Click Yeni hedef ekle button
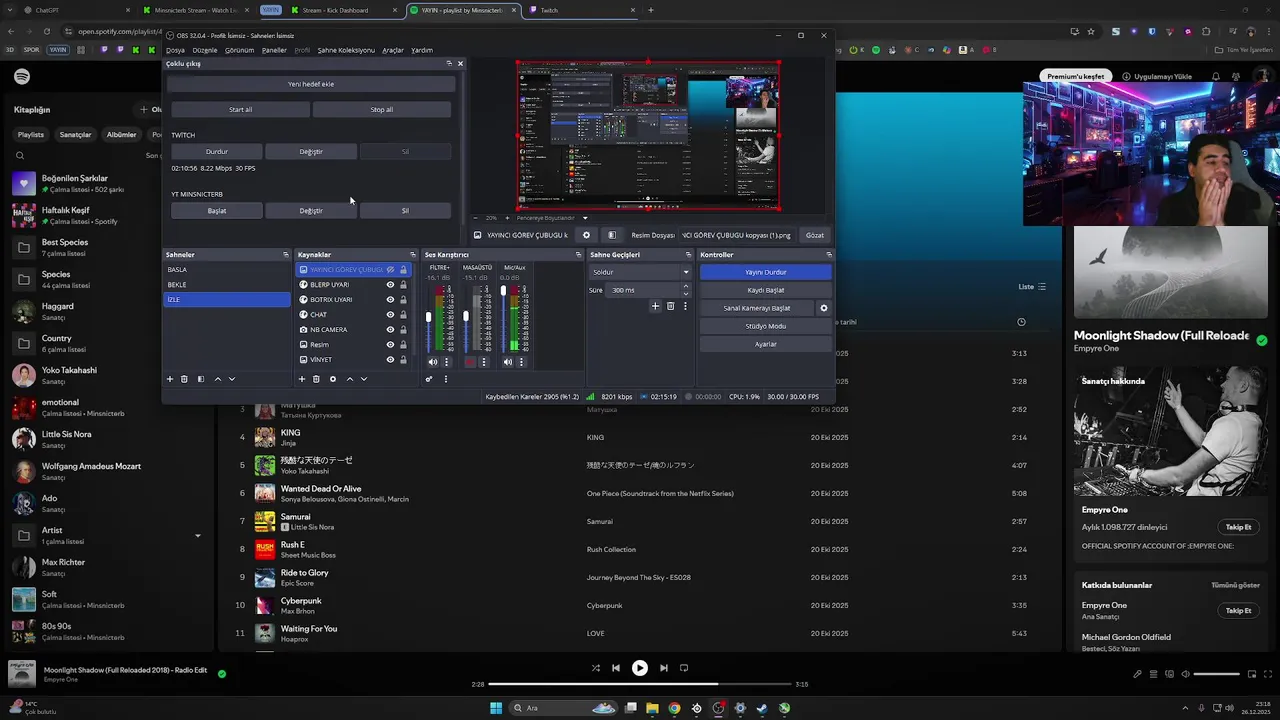 311,85
